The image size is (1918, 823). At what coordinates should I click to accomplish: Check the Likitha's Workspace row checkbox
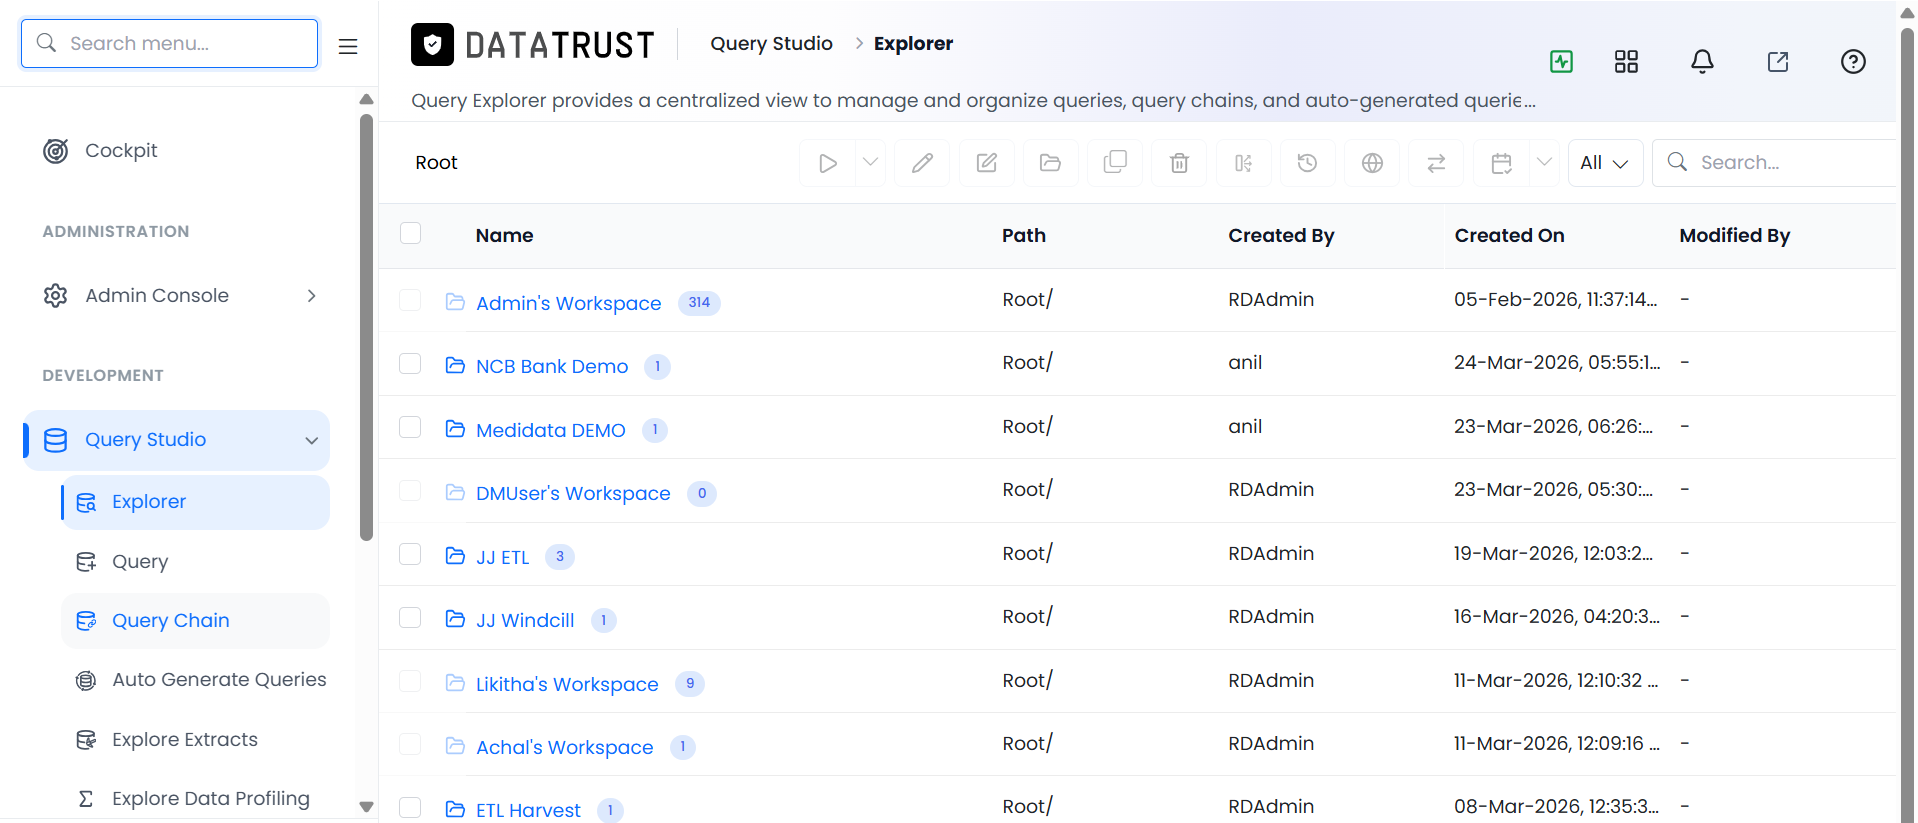coord(410,681)
